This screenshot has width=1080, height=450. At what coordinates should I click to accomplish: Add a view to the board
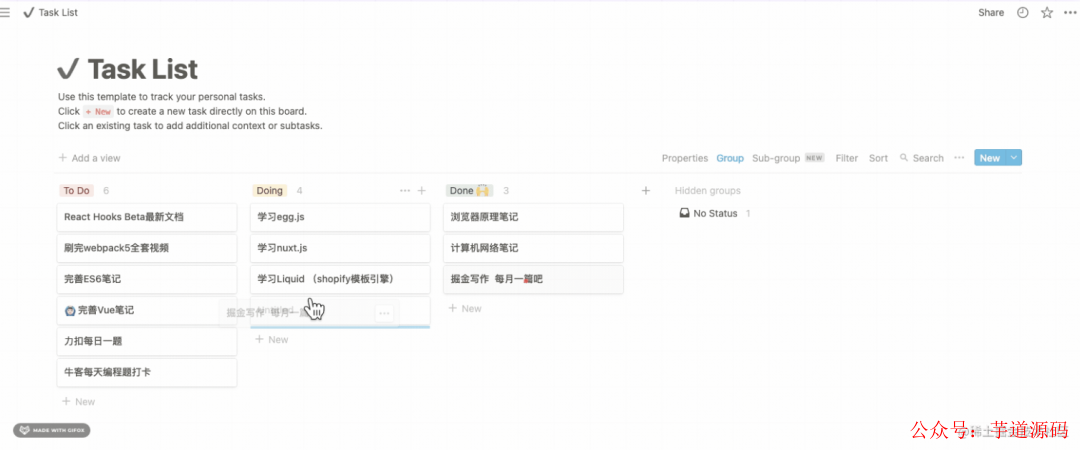(90, 158)
